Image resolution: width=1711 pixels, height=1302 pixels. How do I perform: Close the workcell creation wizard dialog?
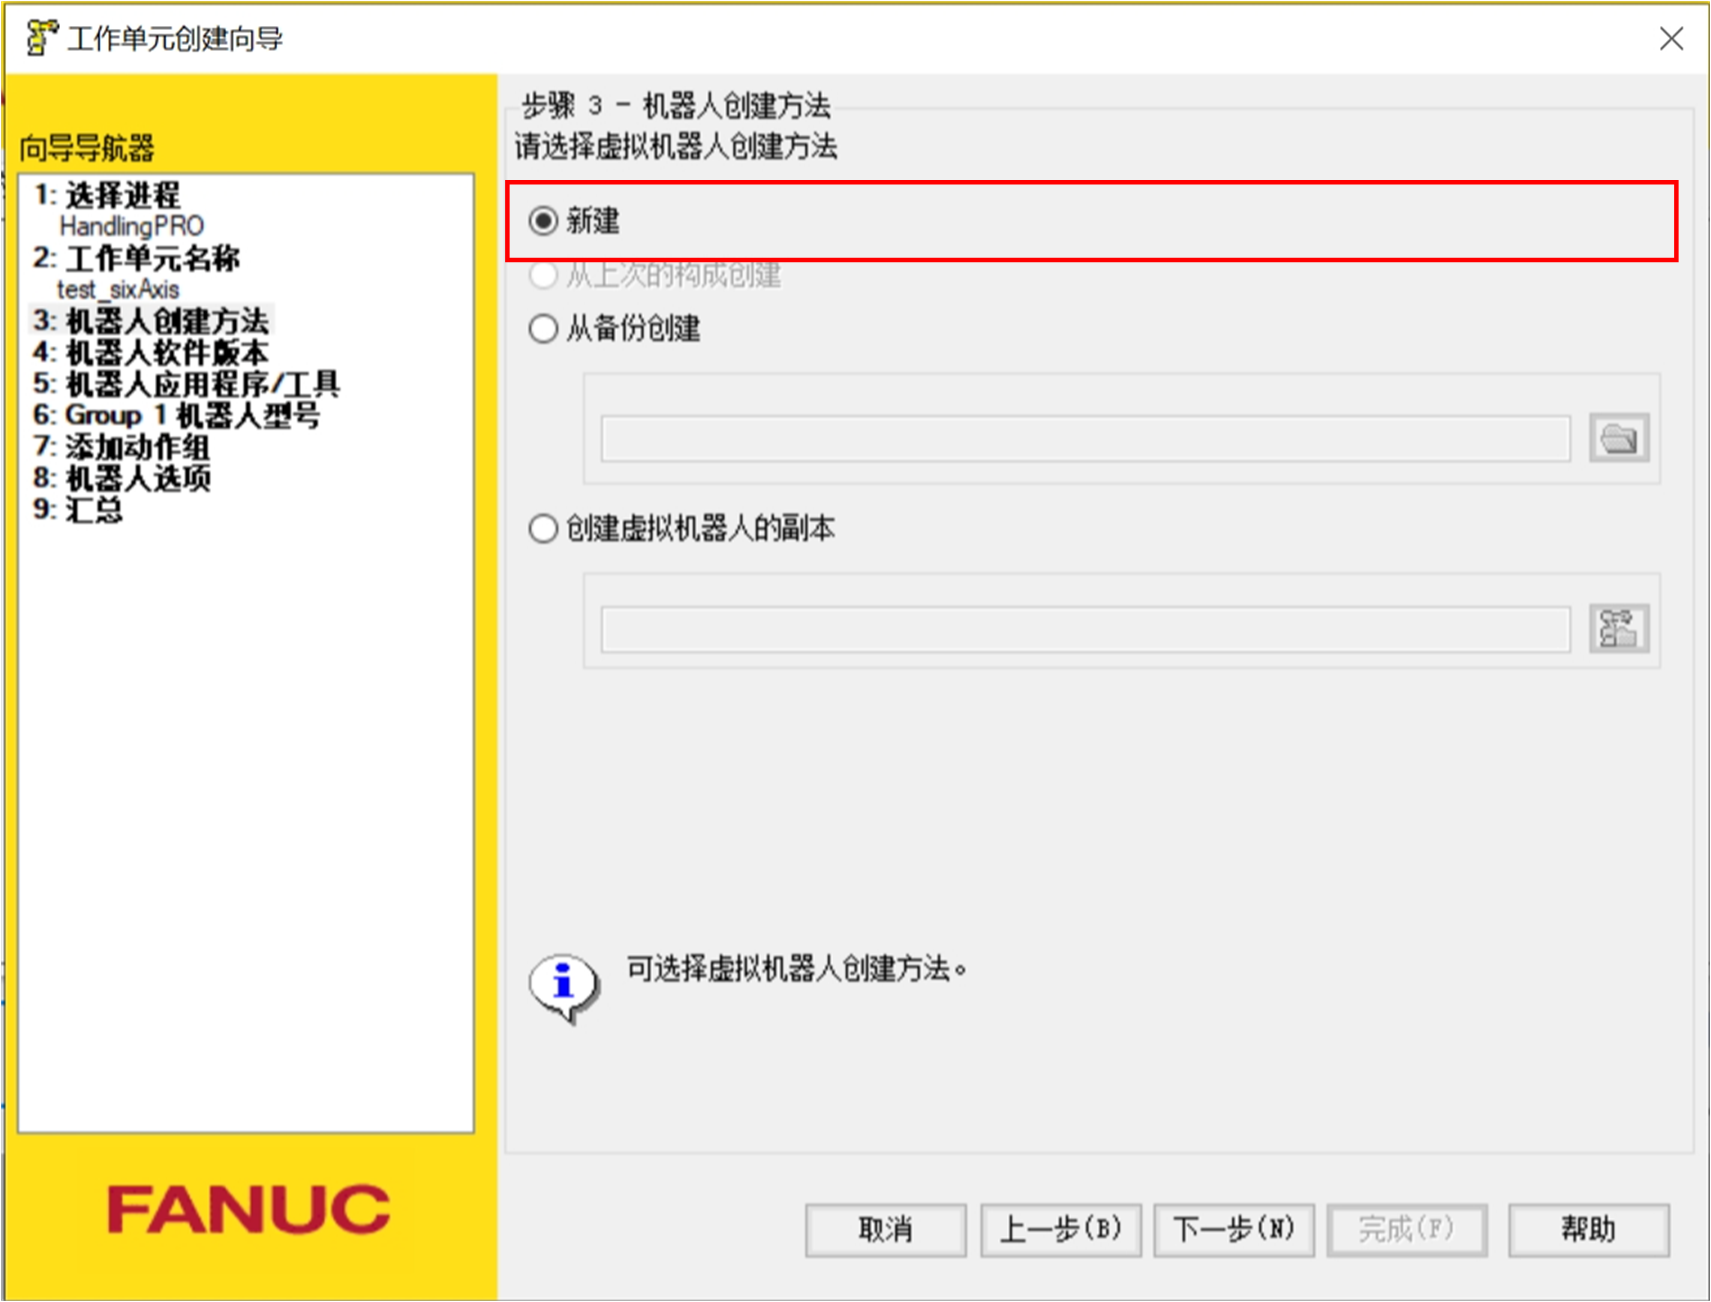click(1671, 38)
